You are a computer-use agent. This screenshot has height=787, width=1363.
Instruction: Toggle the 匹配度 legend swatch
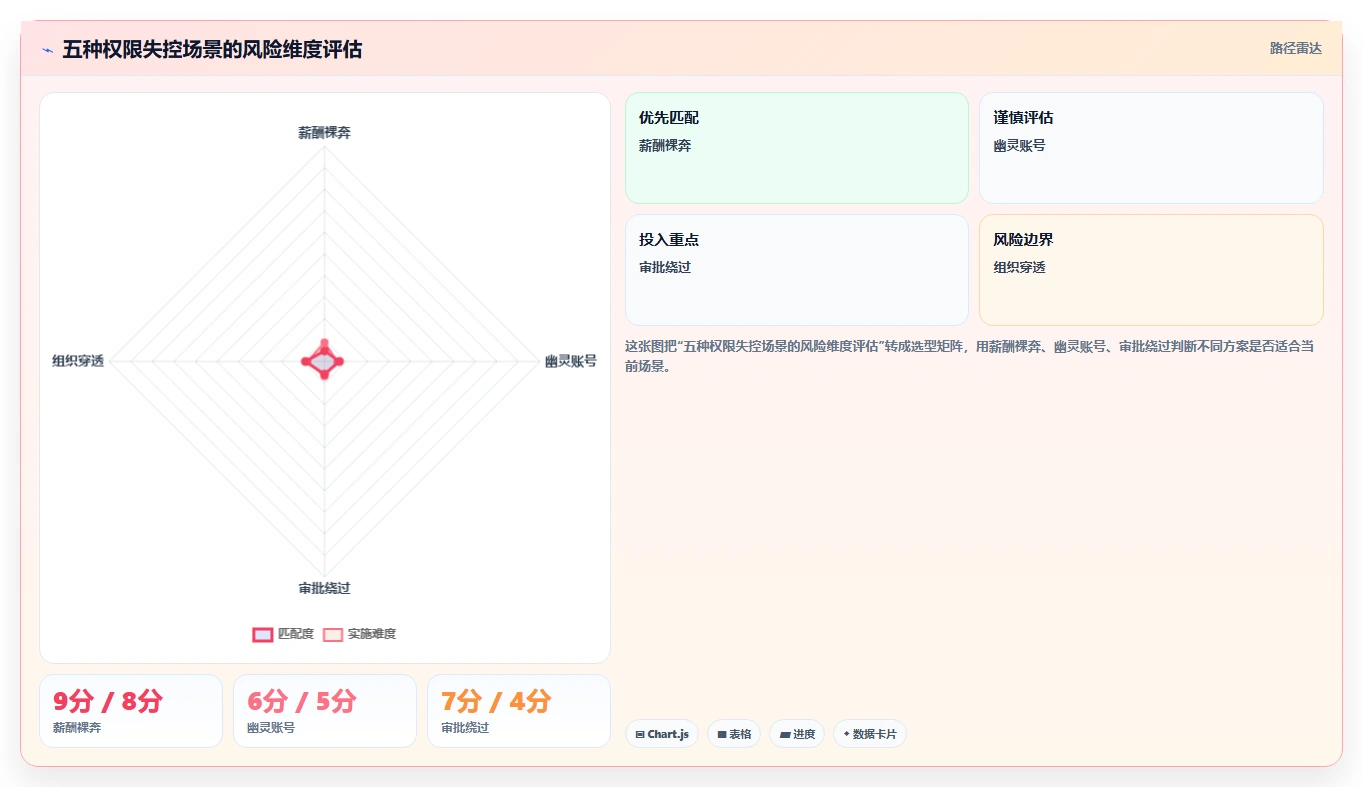[263, 634]
